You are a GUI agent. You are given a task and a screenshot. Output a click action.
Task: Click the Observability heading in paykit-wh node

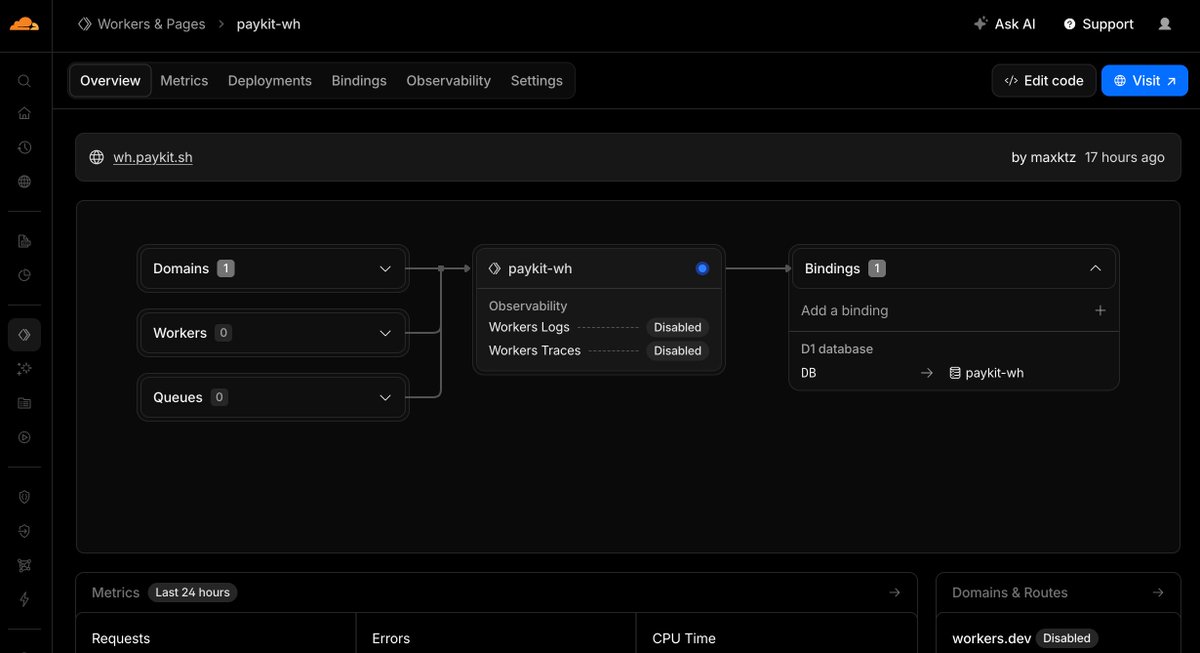(x=528, y=306)
